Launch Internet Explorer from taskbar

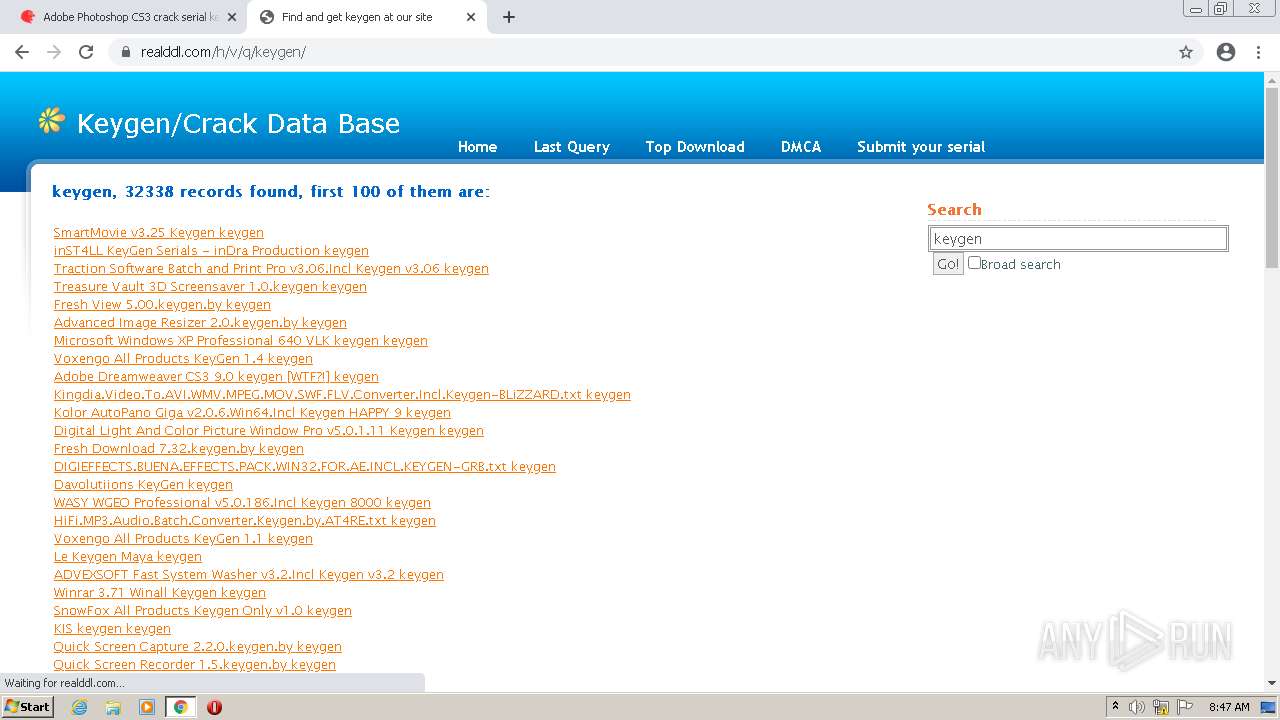coord(79,707)
